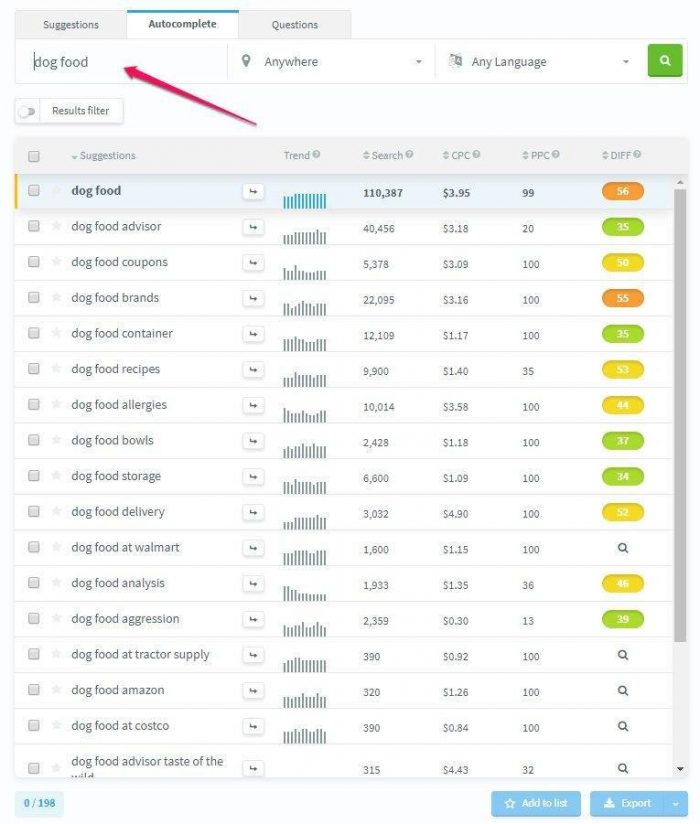This screenshot has width=700, height=824.
Task: Tick the checkbox for dog food brands
Action: (x=34, y=297)
